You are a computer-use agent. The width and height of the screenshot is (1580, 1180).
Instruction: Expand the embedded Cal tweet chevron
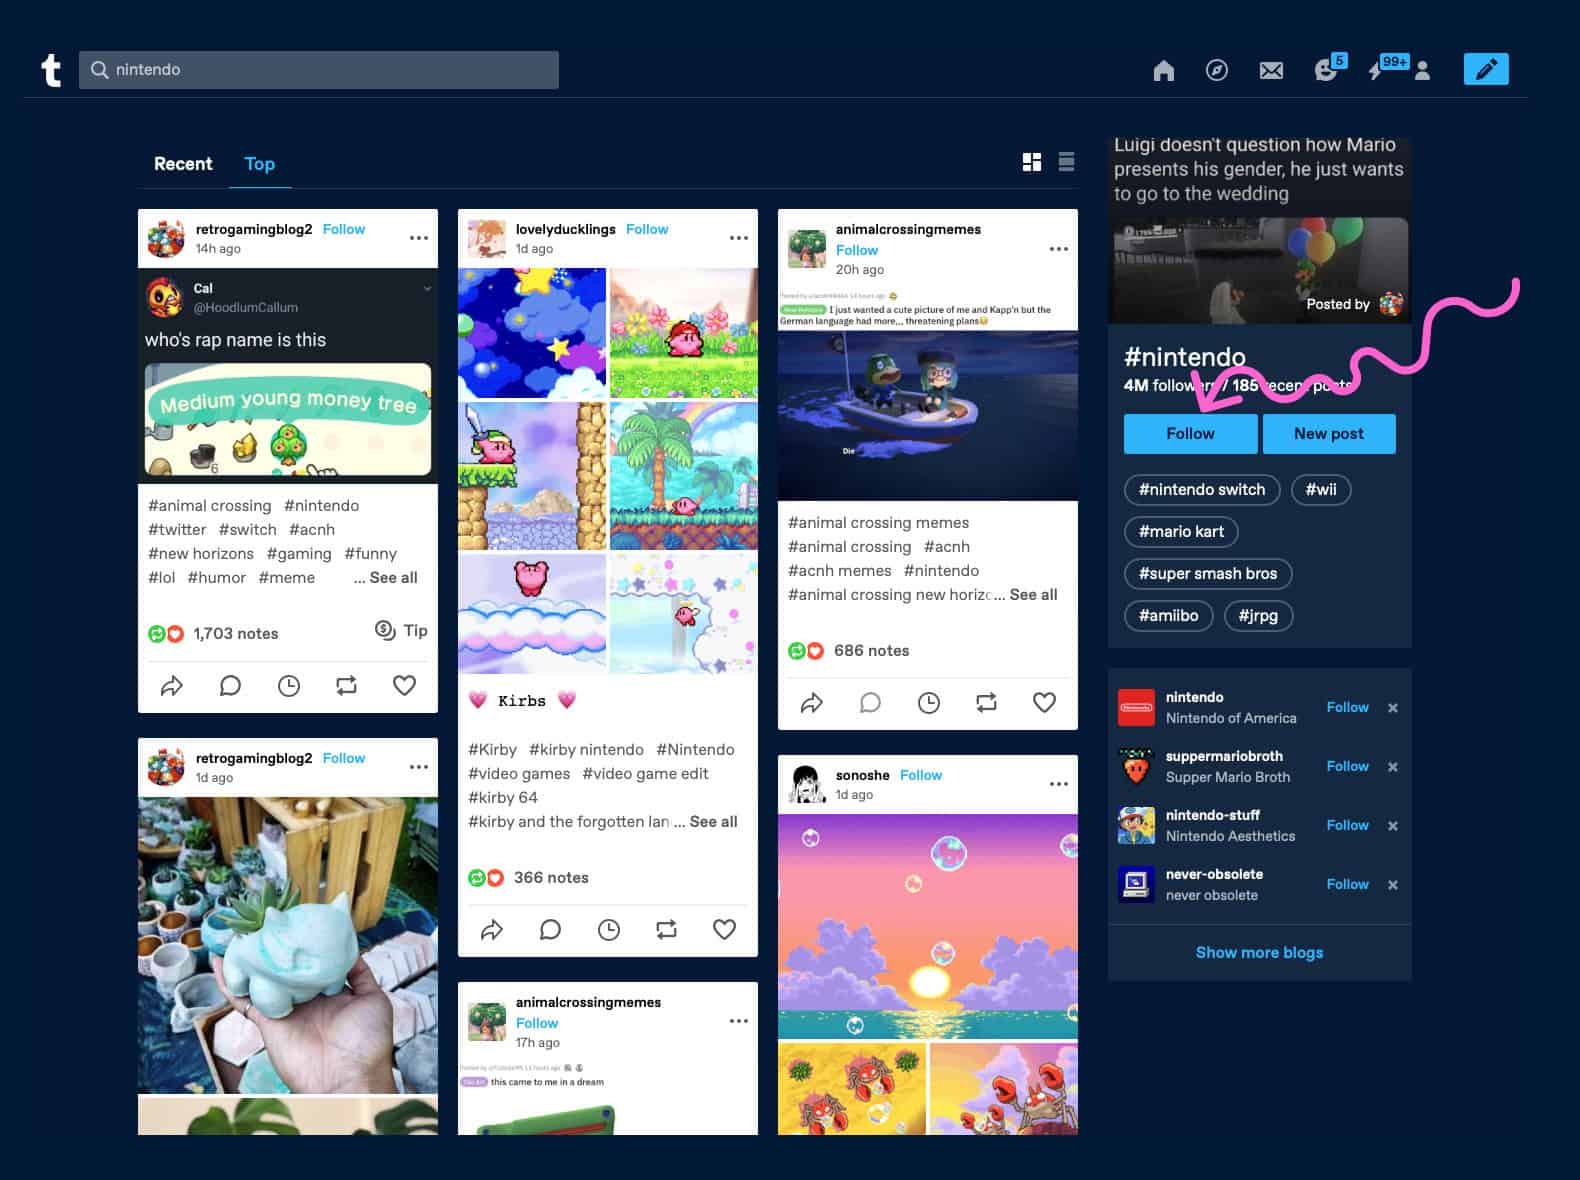coord(427,289)
